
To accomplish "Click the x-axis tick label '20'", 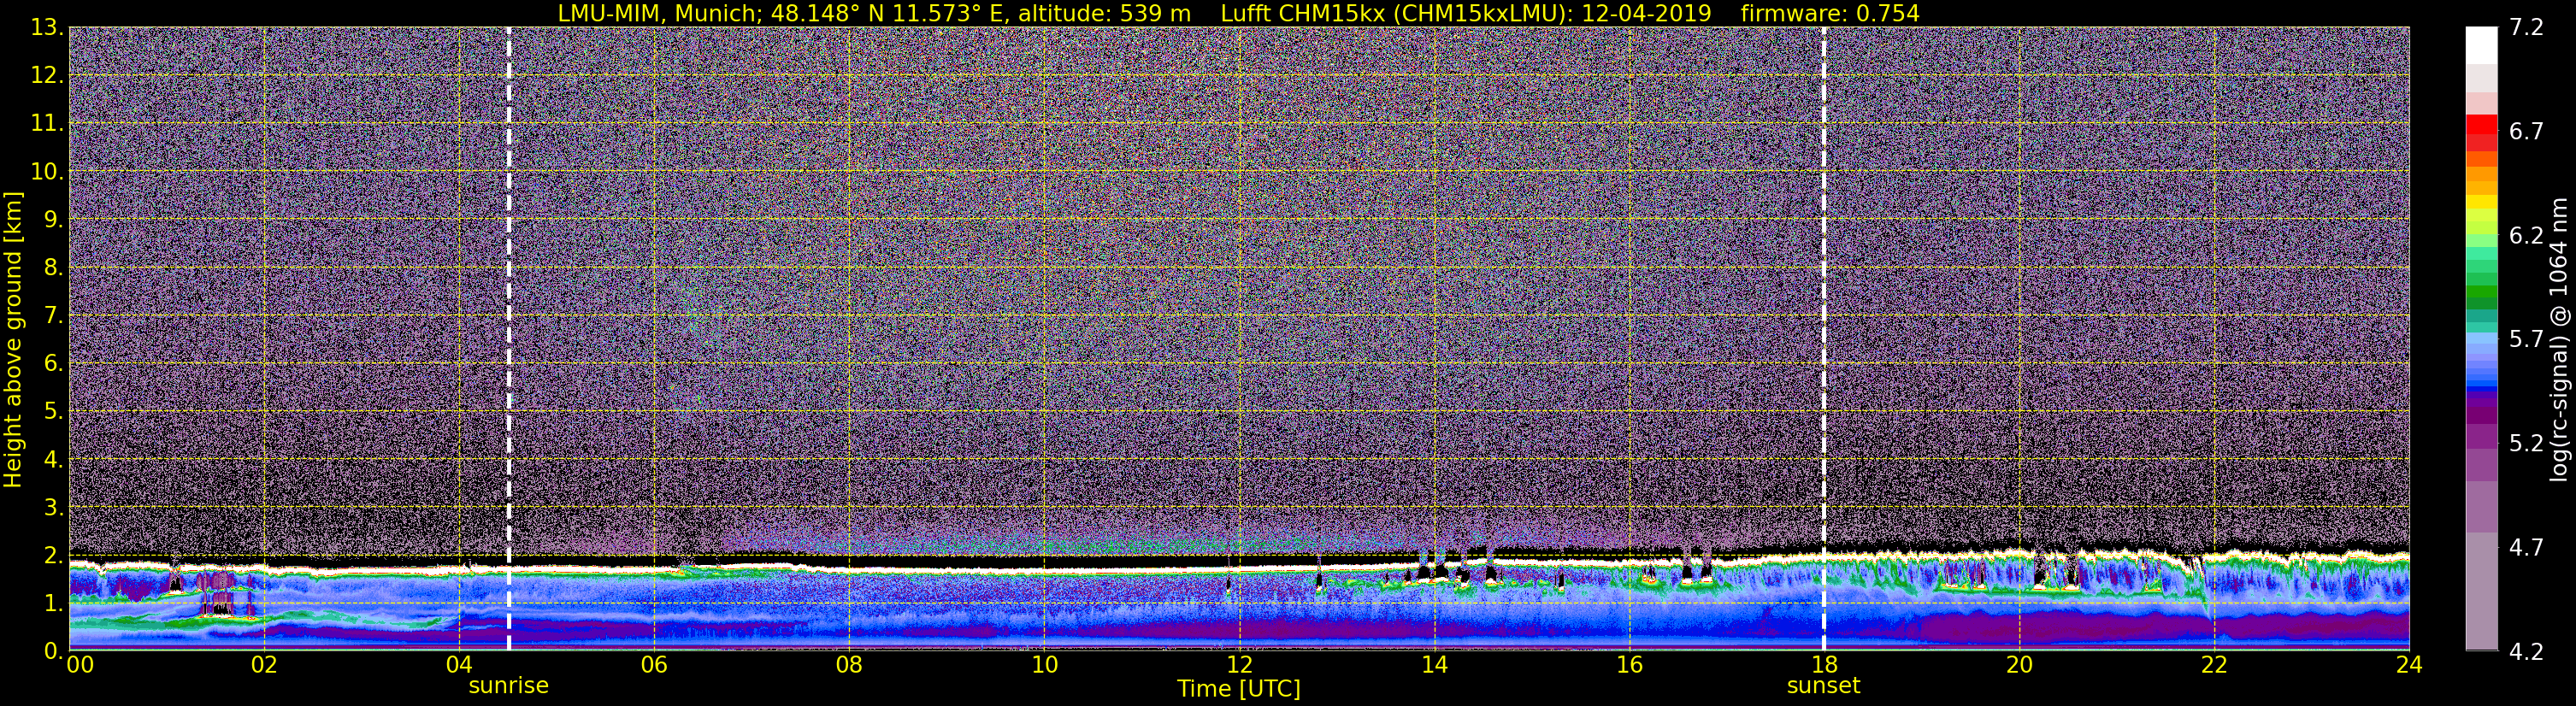I will tap(2019, 665).
